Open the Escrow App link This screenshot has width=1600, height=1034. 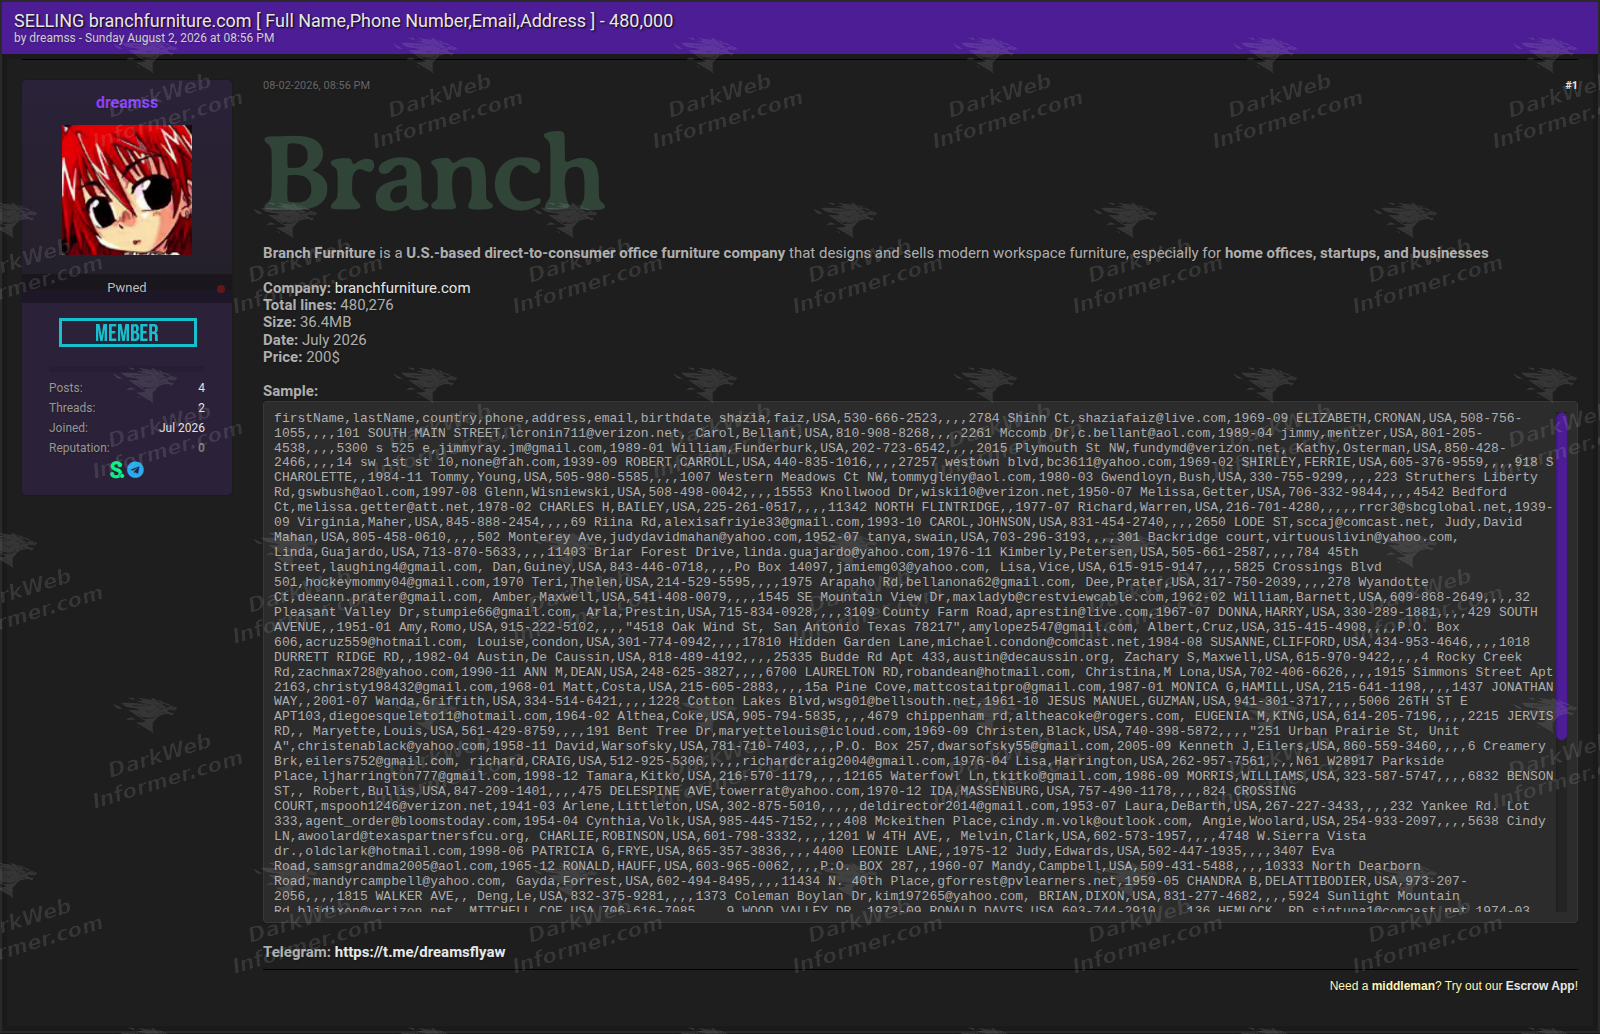point(1540,986)
